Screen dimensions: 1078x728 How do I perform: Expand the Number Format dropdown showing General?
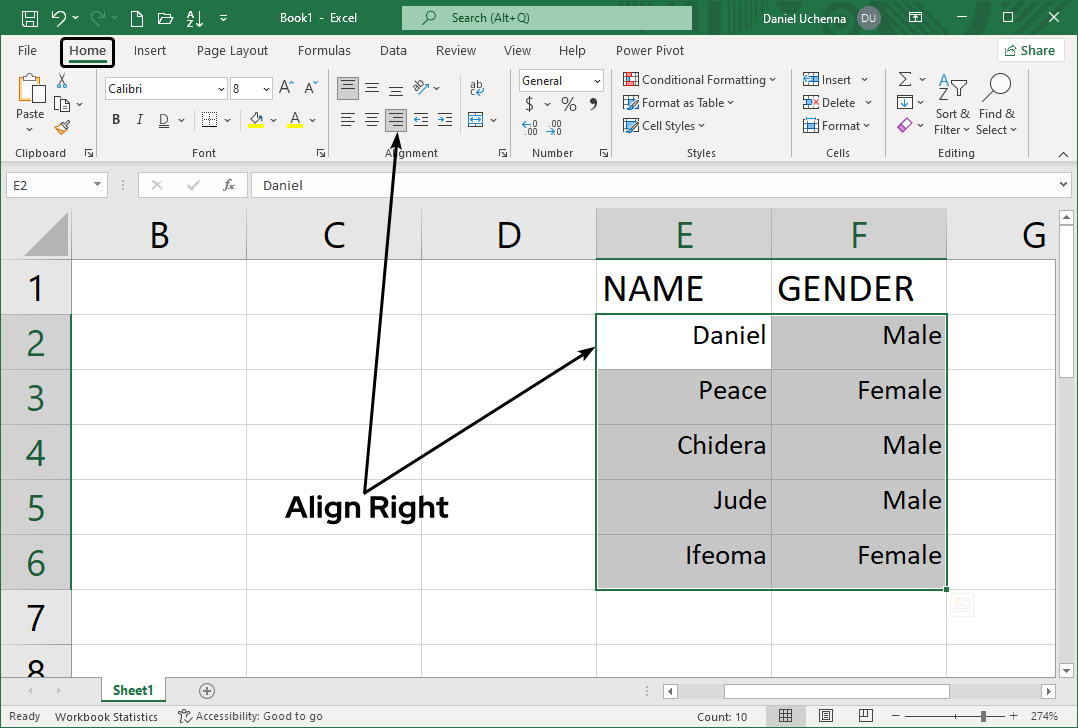[595, 80]
